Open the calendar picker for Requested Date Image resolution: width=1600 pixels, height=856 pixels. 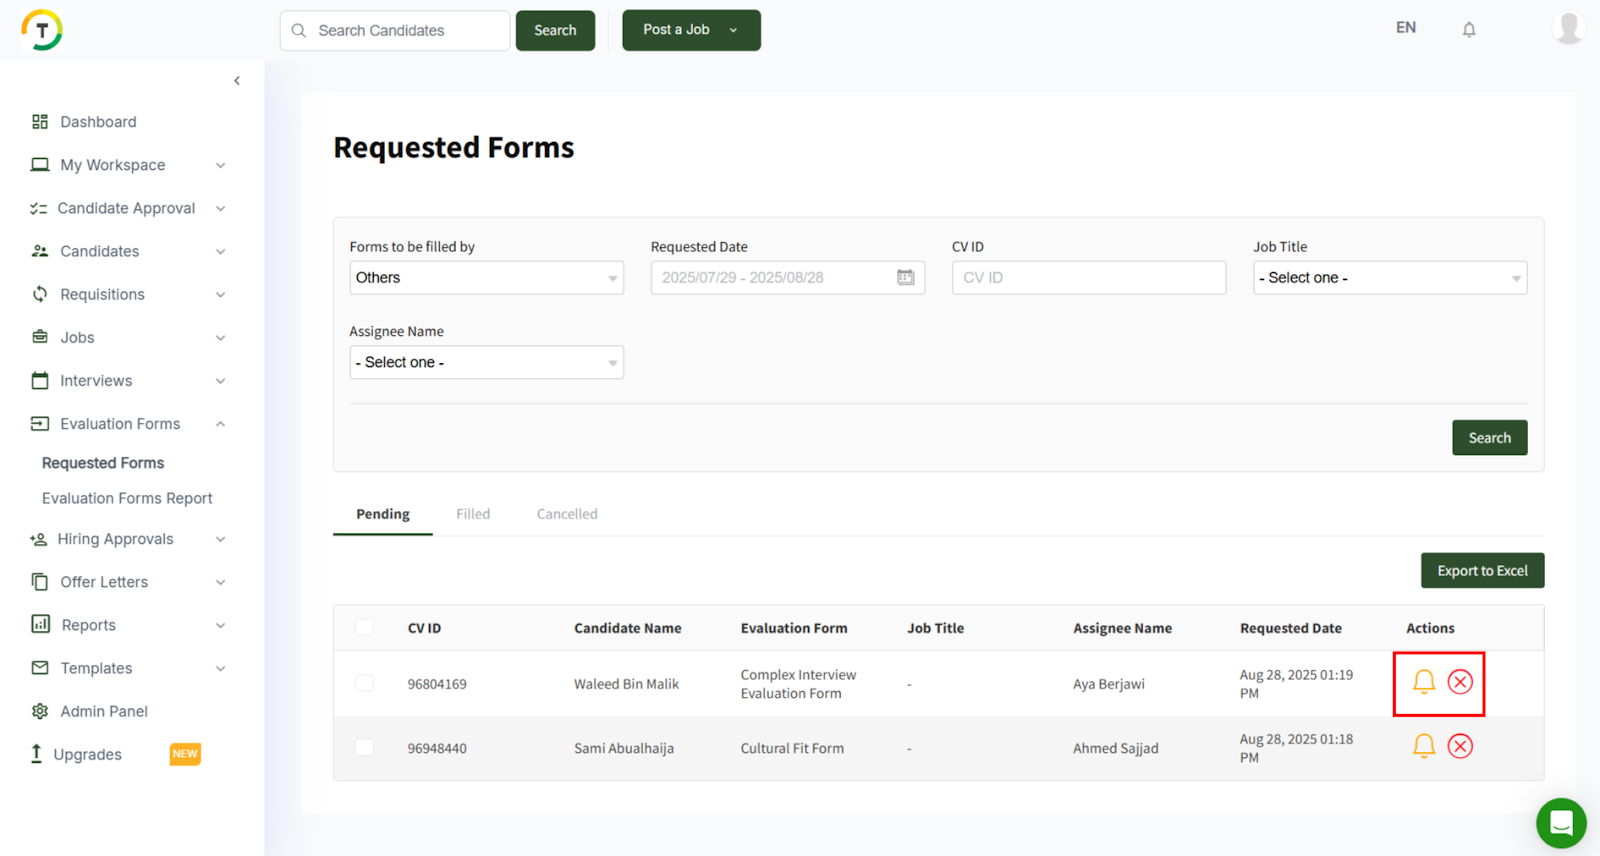pyautogui.click(x=905, y=278)
